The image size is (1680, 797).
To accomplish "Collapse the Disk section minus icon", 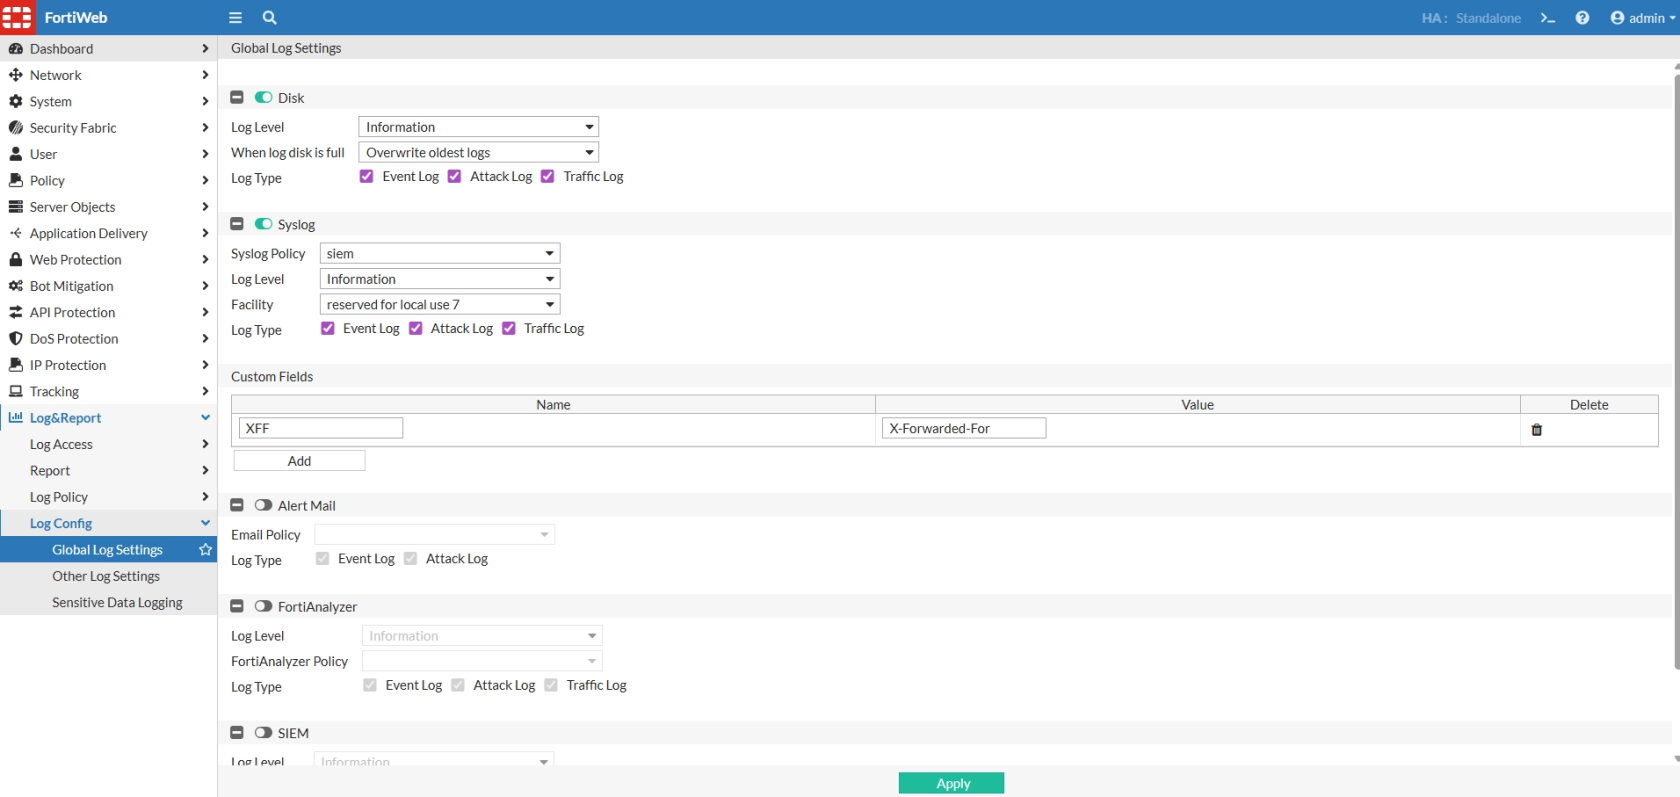I will coord(237,98).
